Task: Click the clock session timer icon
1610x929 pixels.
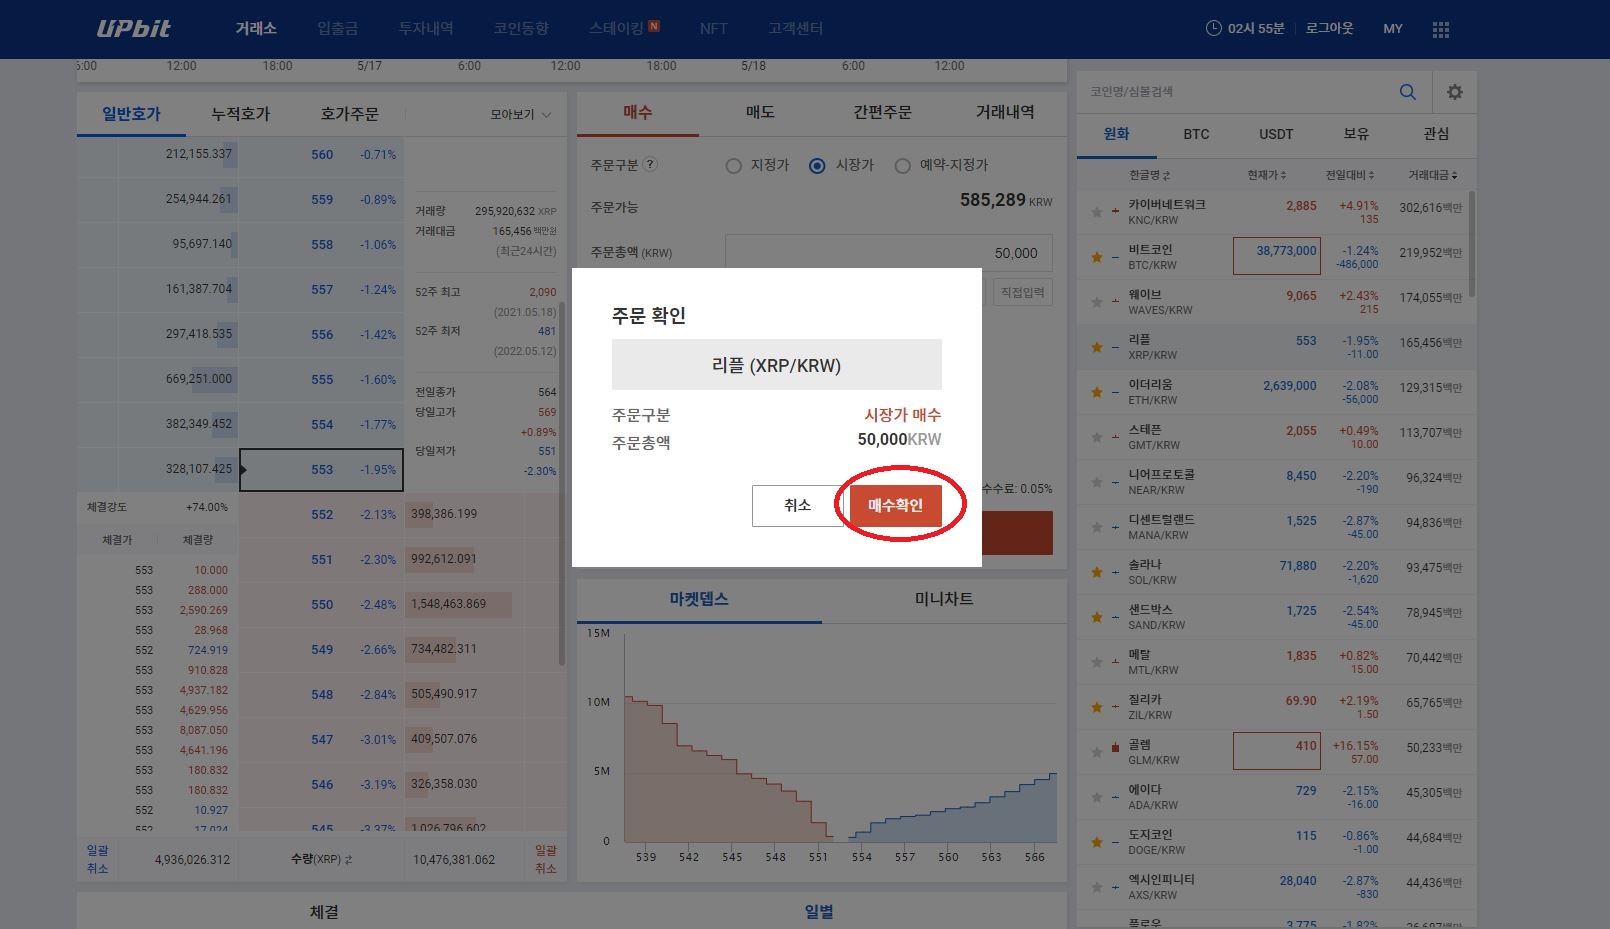Action: (1213, 28)
